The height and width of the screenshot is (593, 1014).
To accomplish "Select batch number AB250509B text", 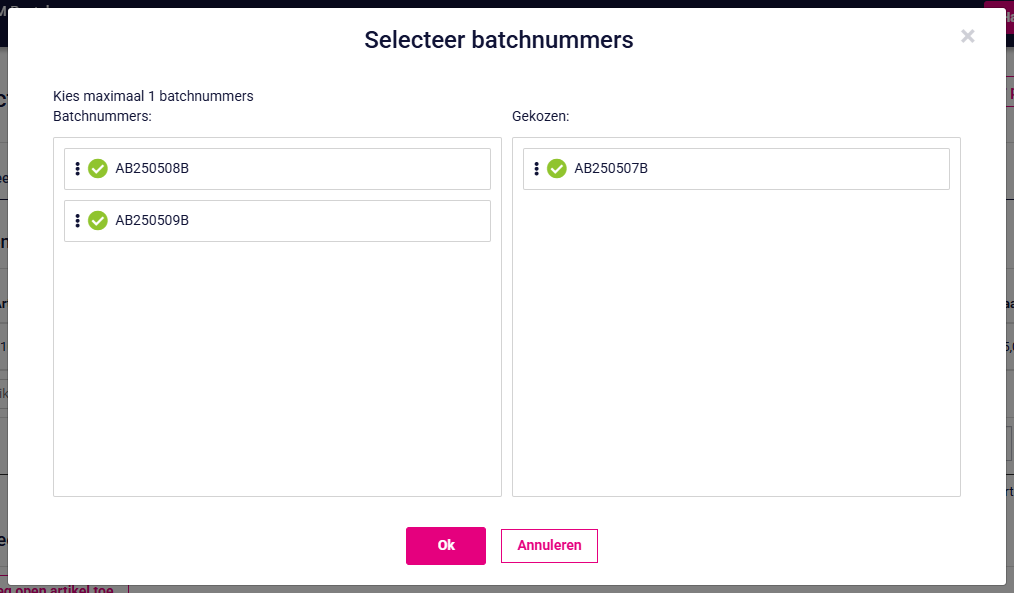I will click(152, 220).
